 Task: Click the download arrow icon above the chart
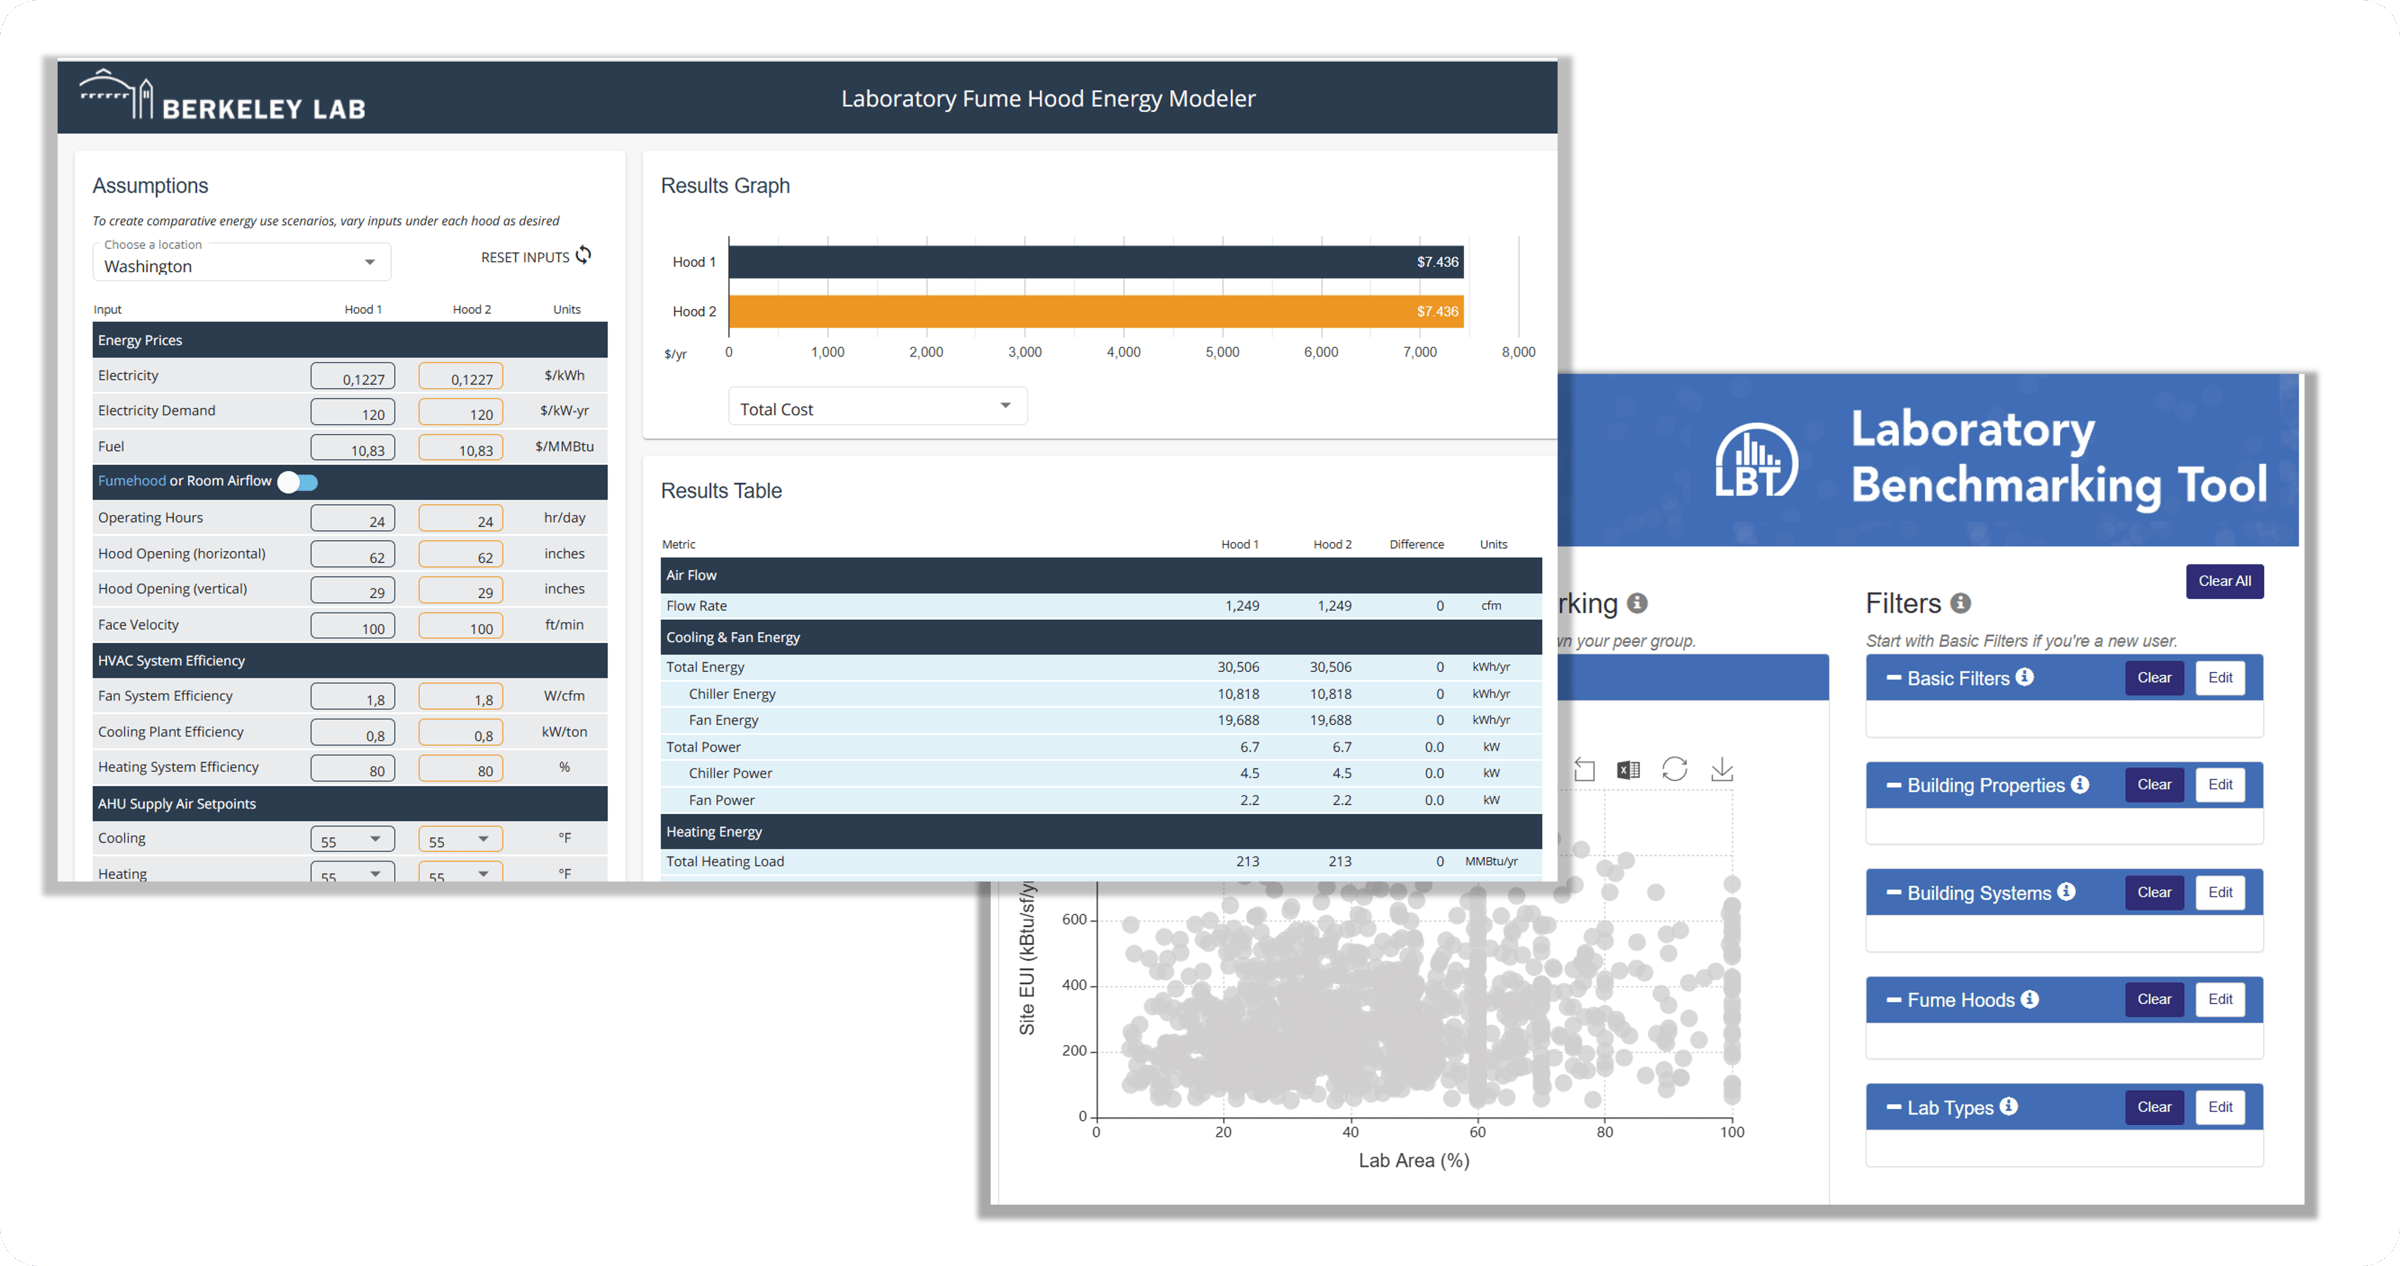click(x=1721, y=769)
